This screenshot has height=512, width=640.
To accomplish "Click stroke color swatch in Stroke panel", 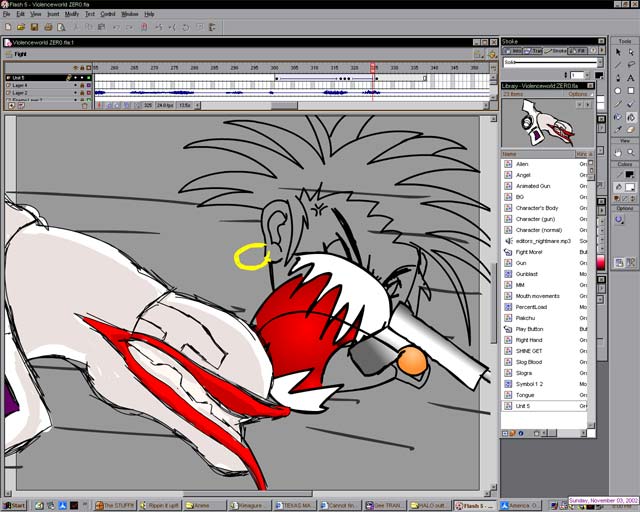I will click(599, 75).
